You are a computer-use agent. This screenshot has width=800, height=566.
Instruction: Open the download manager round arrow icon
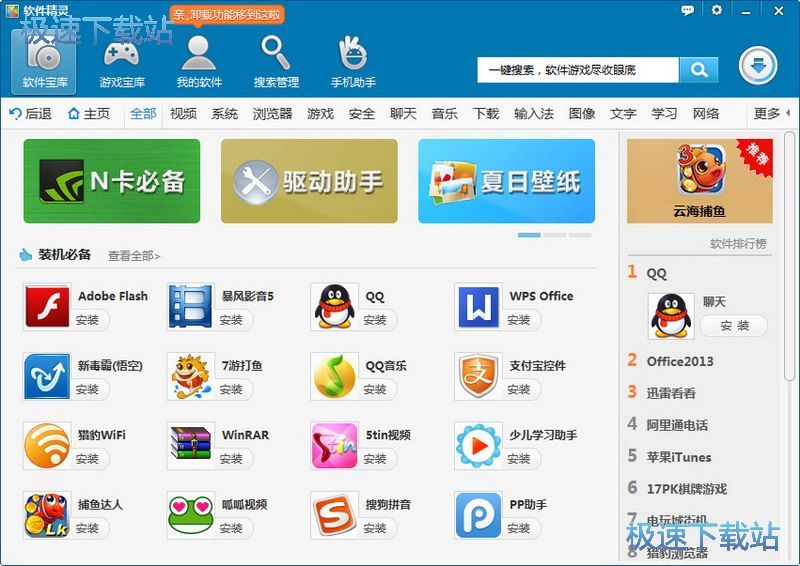point(758,66)
